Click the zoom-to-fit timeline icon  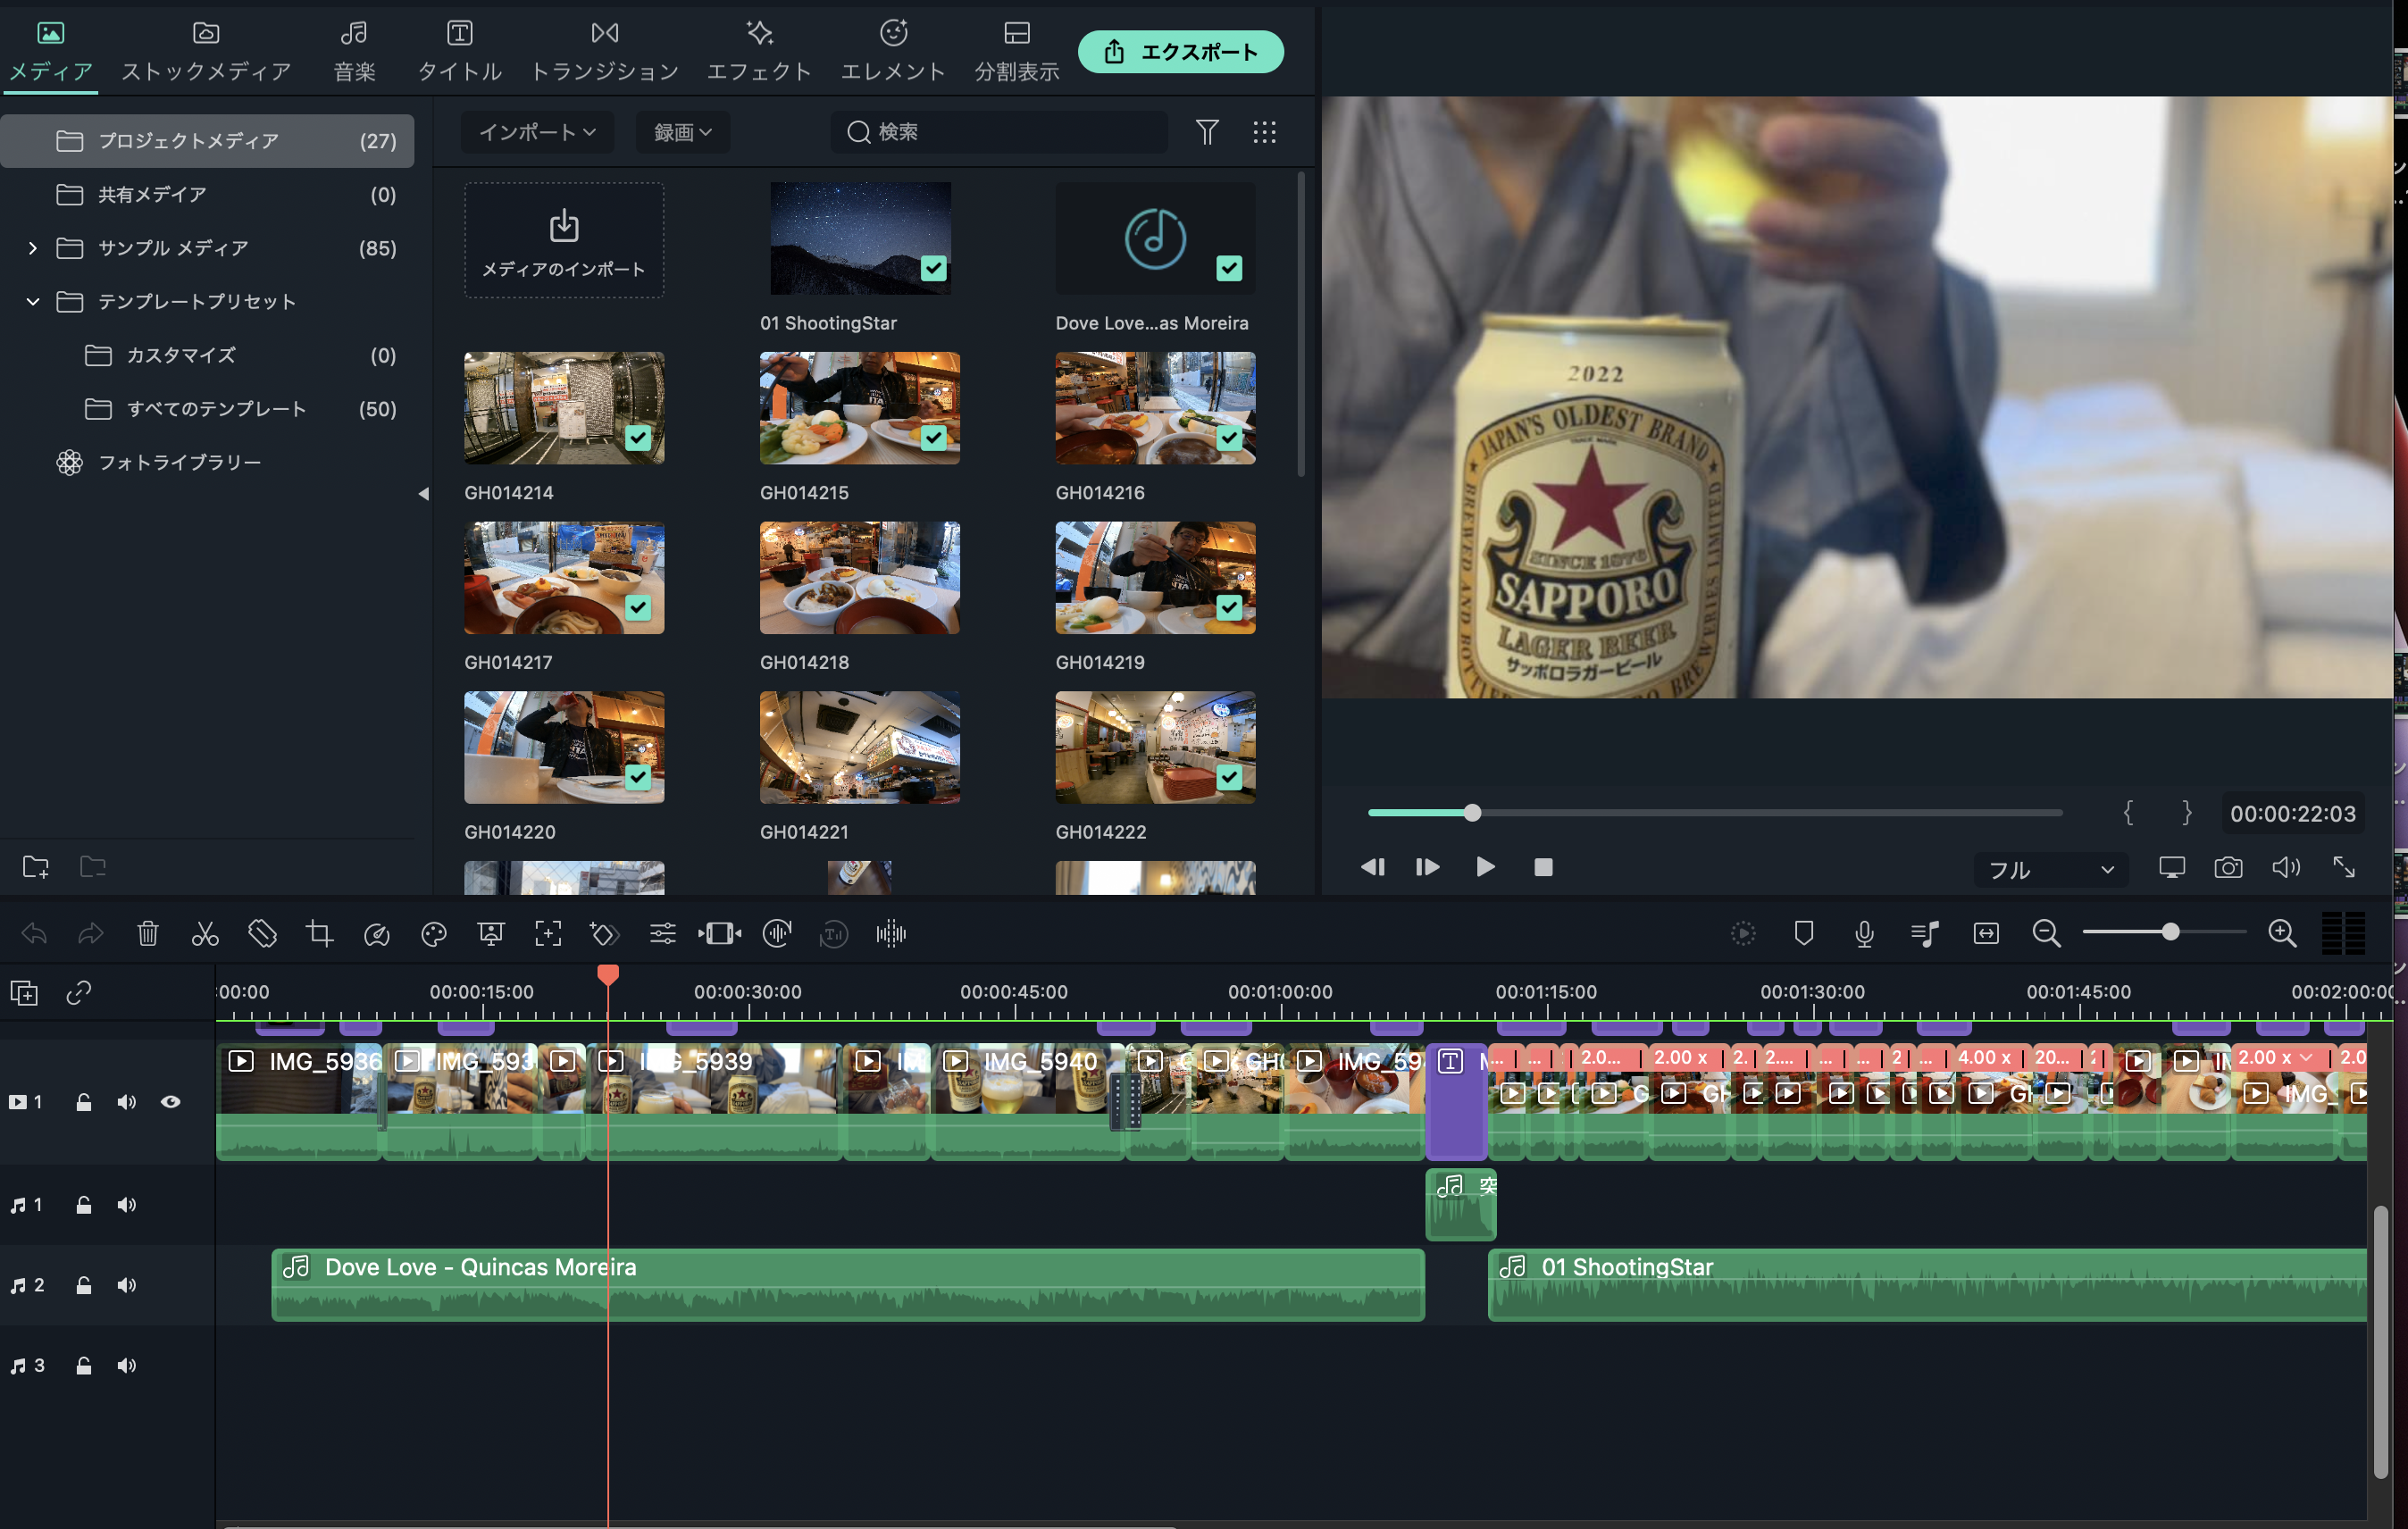tap(1986, 934)
